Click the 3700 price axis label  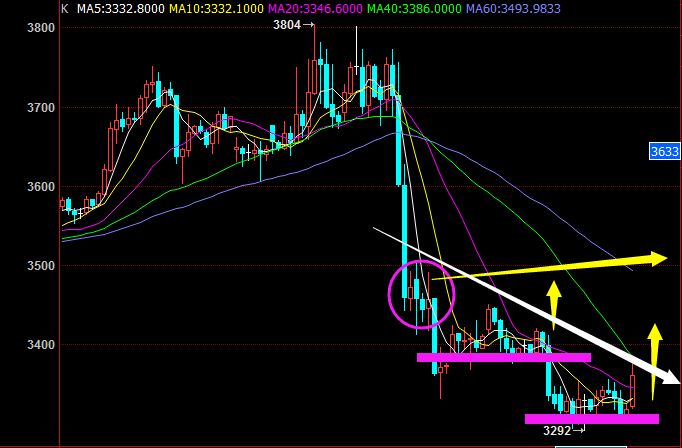coord(39,107)
